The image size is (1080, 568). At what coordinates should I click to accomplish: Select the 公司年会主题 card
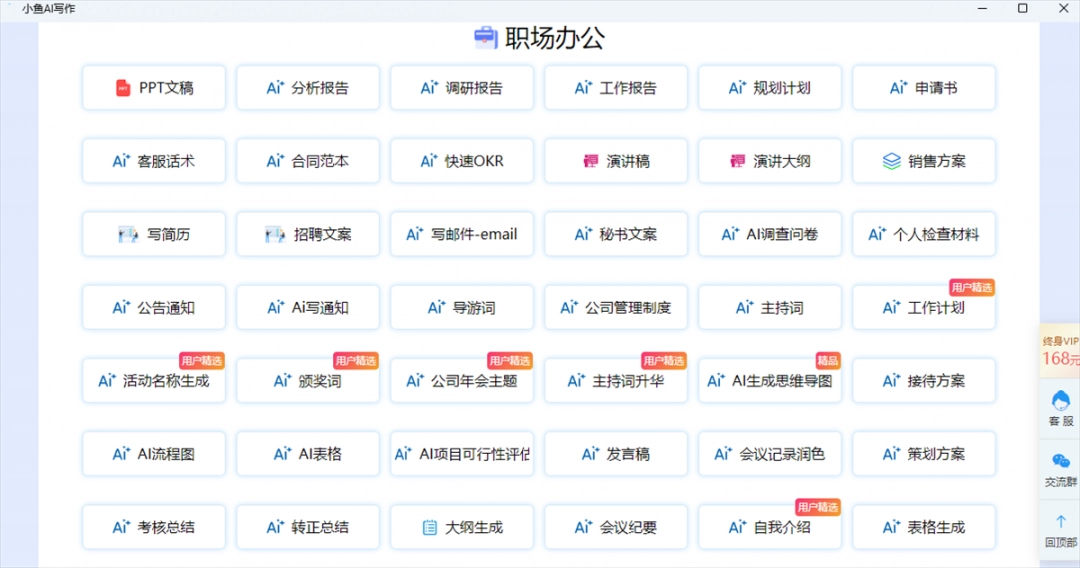coord(461,381)
